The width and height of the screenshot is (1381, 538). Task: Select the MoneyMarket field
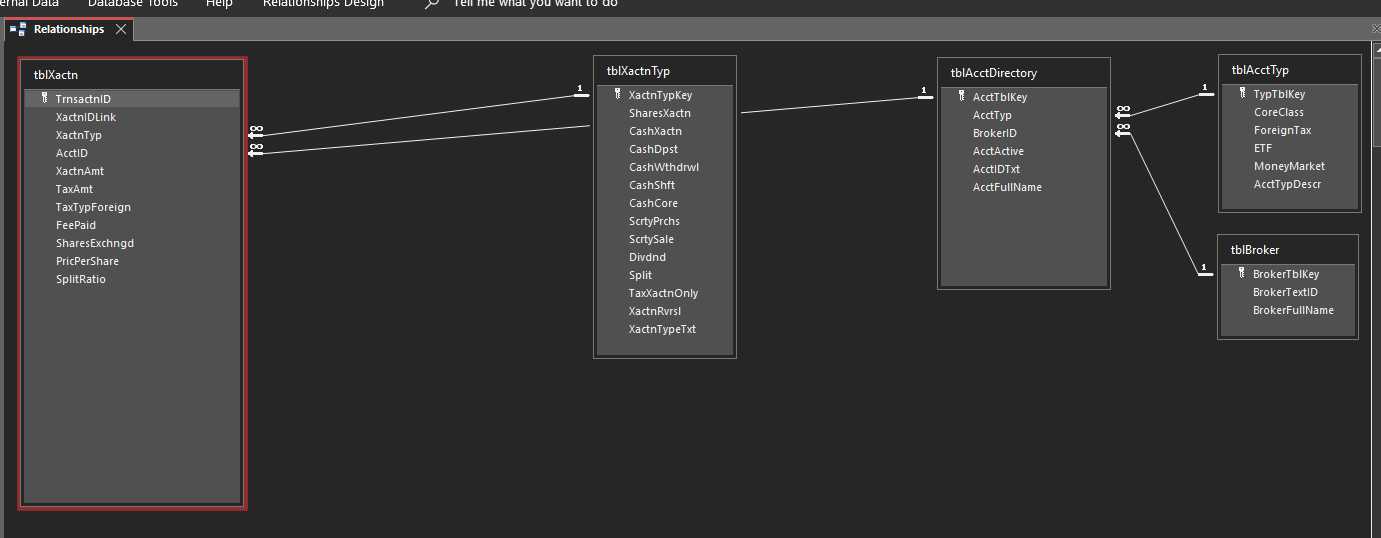tap(1290, 166)
